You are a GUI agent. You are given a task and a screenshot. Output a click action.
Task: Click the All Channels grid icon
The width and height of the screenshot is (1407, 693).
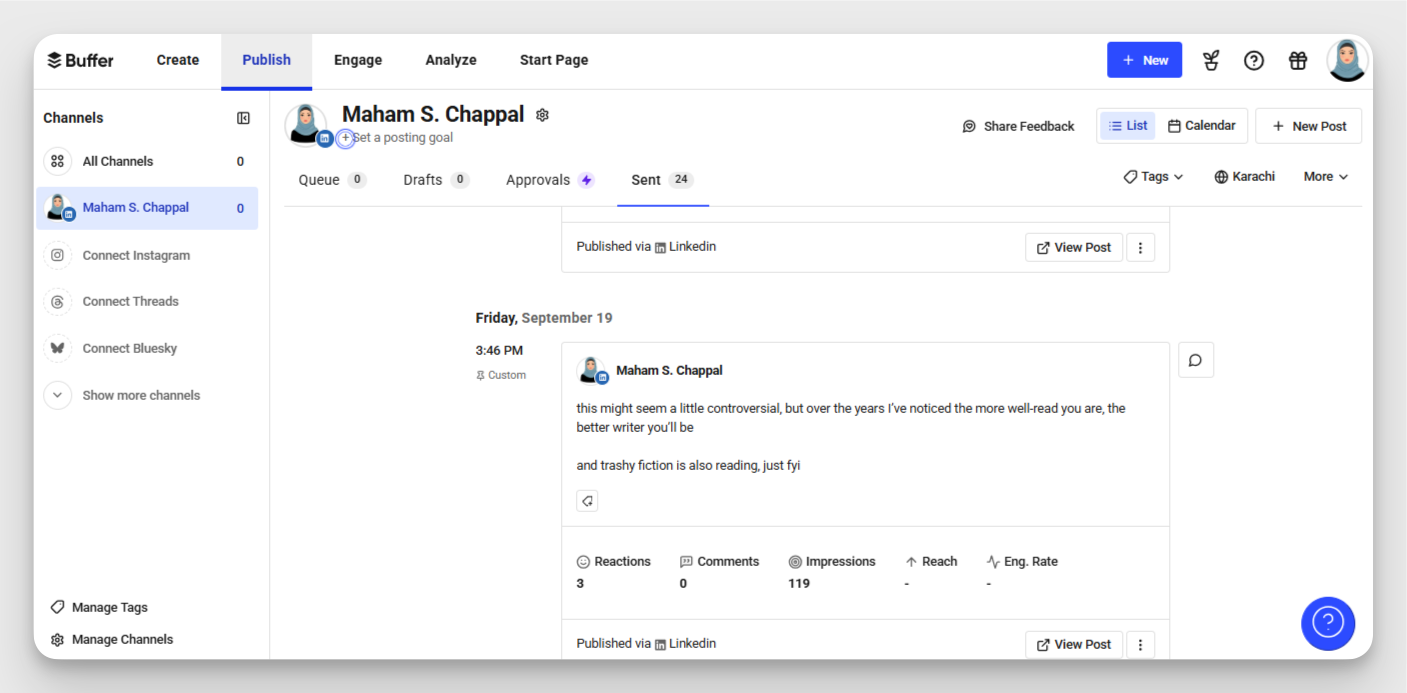coord(57,161)
